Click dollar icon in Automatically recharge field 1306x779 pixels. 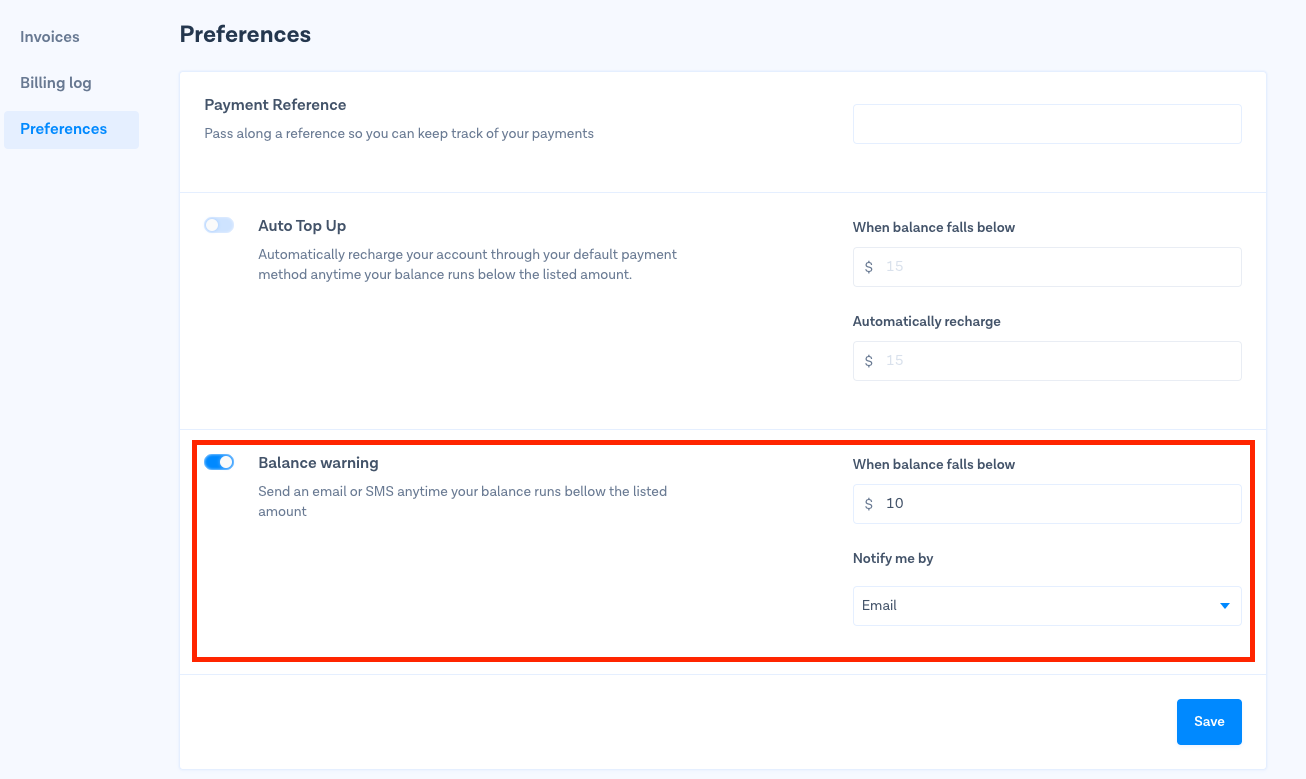(868, 361)
